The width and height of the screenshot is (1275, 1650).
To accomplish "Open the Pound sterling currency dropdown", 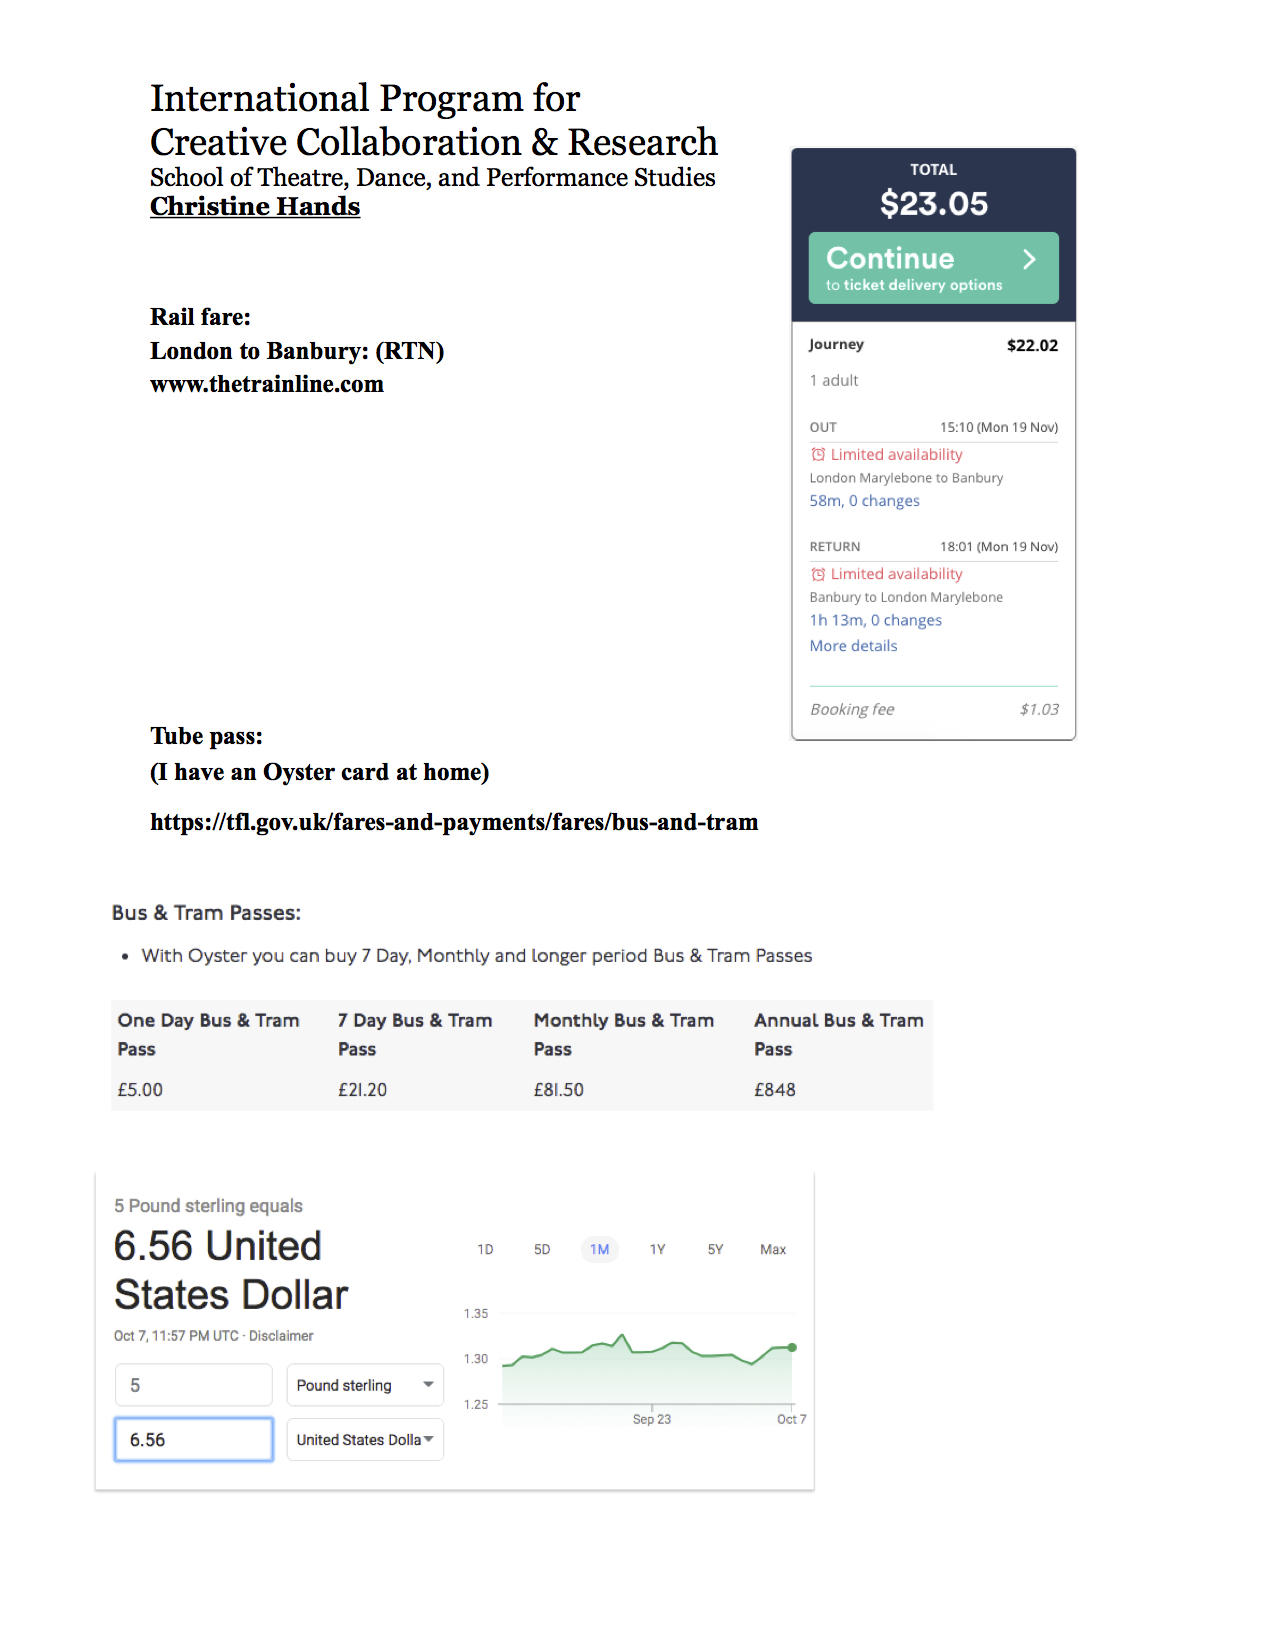I will (x=365, y=1385).
